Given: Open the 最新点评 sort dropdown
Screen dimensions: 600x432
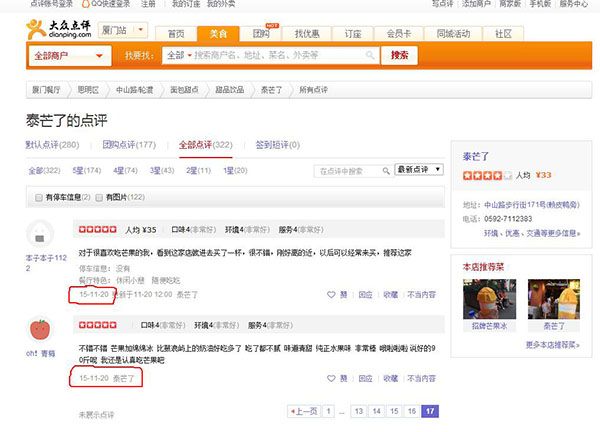Looking at the screenshot, I should pyautogui.click(x=419, y=170).
